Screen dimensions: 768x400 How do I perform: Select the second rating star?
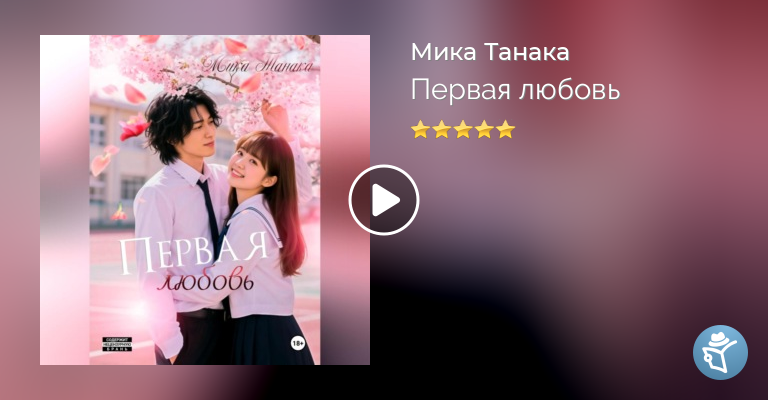[441, 130]
